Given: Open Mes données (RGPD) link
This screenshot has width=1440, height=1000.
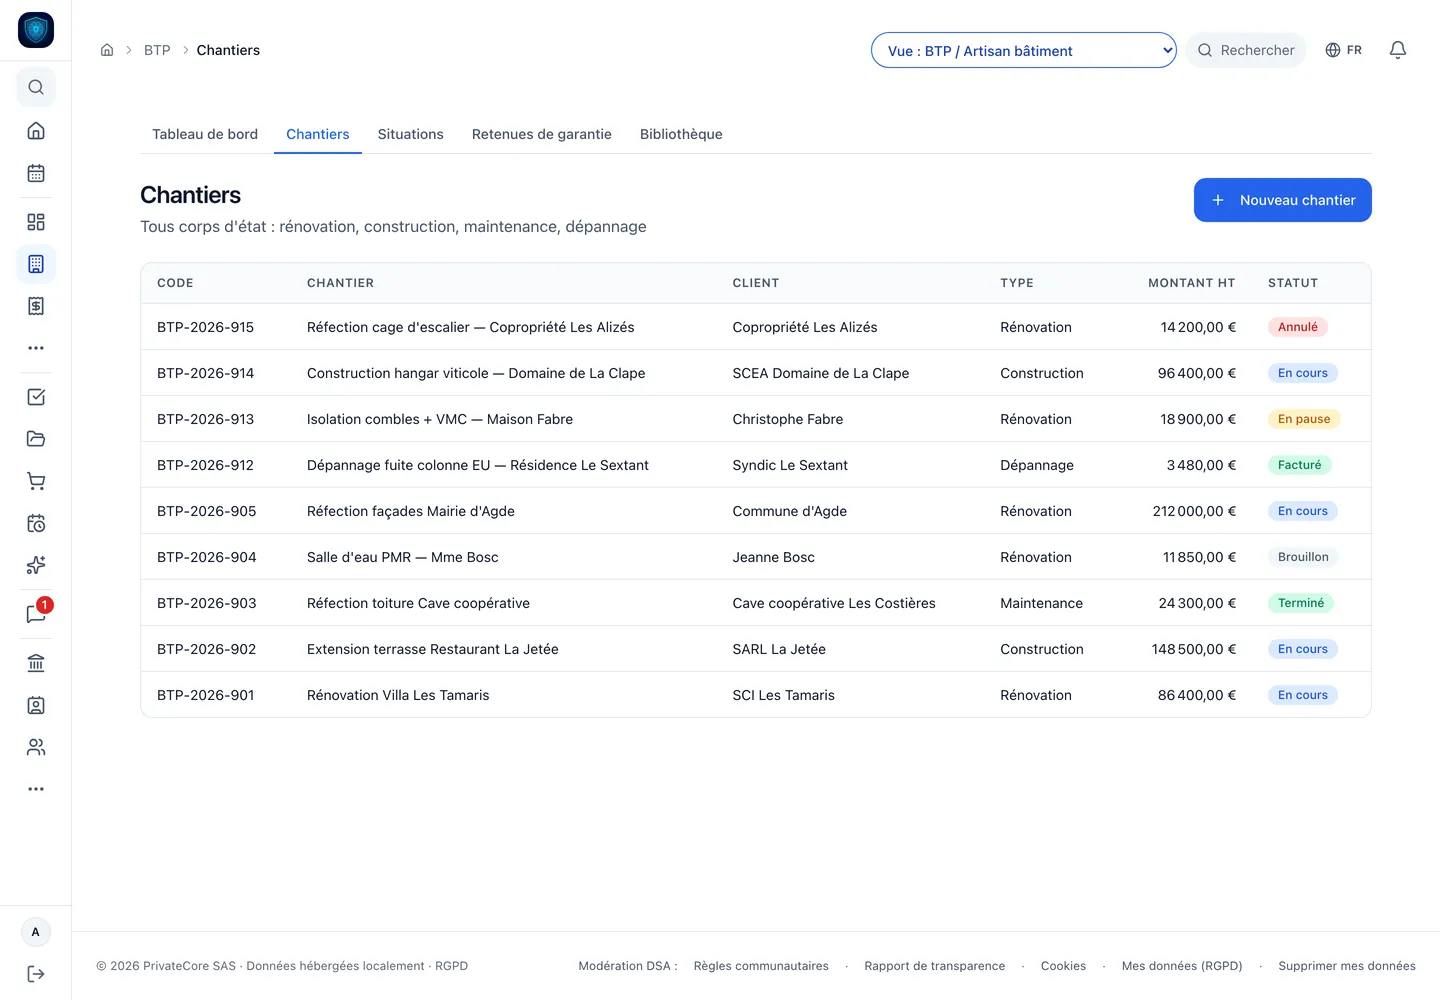Looking at the screenshot, I should click(1182, 966).
